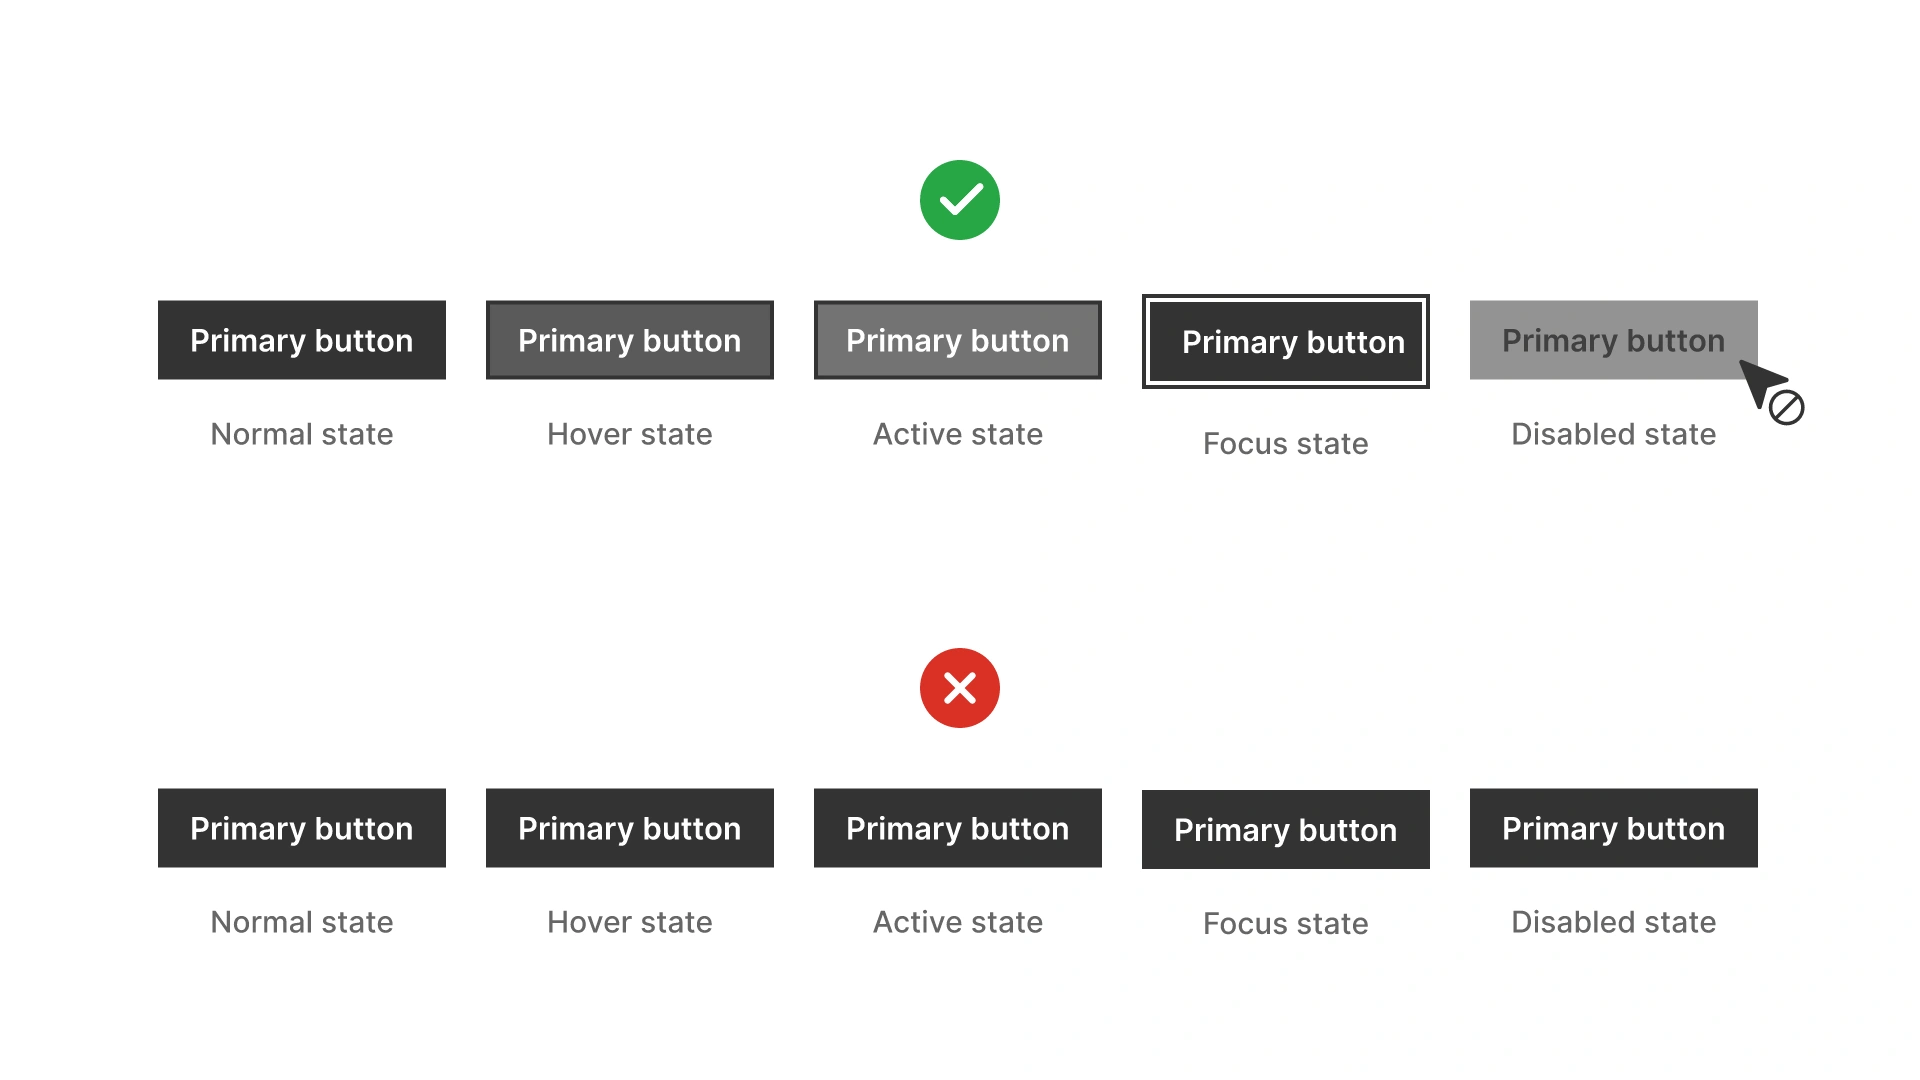Click the Hover state label in top row
1920x1080 pixels.
(x=629, y=434)
